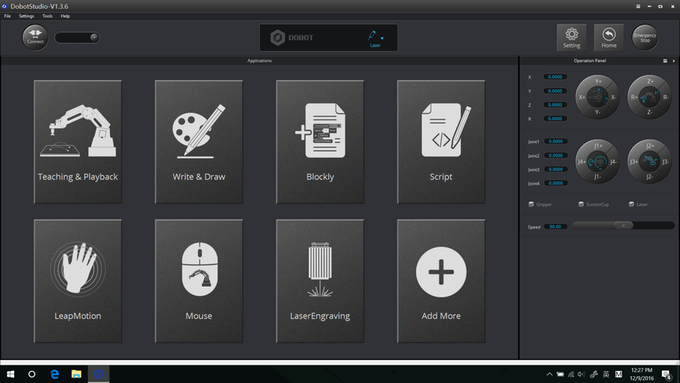Raise the arm with Z+
The width and height of the screenshot is (680, 383).
[x=650, y=81]
